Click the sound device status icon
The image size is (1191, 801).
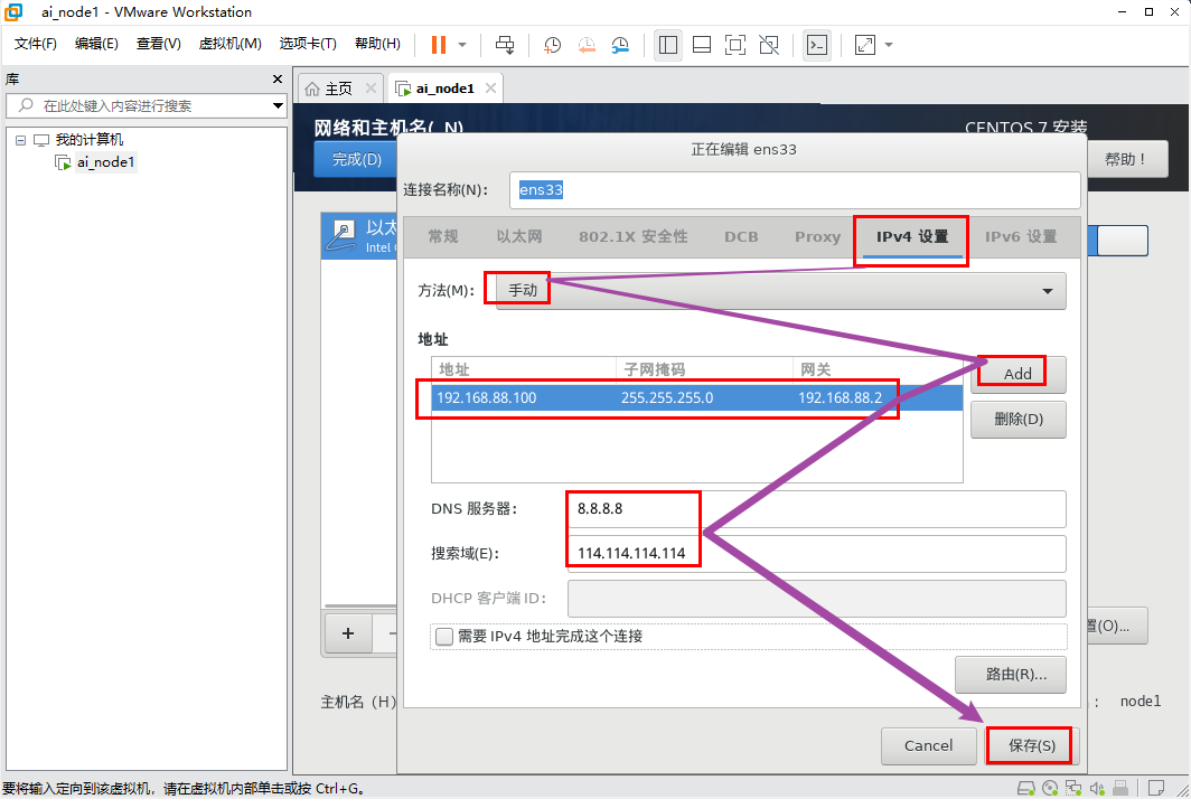[1097, 788]
